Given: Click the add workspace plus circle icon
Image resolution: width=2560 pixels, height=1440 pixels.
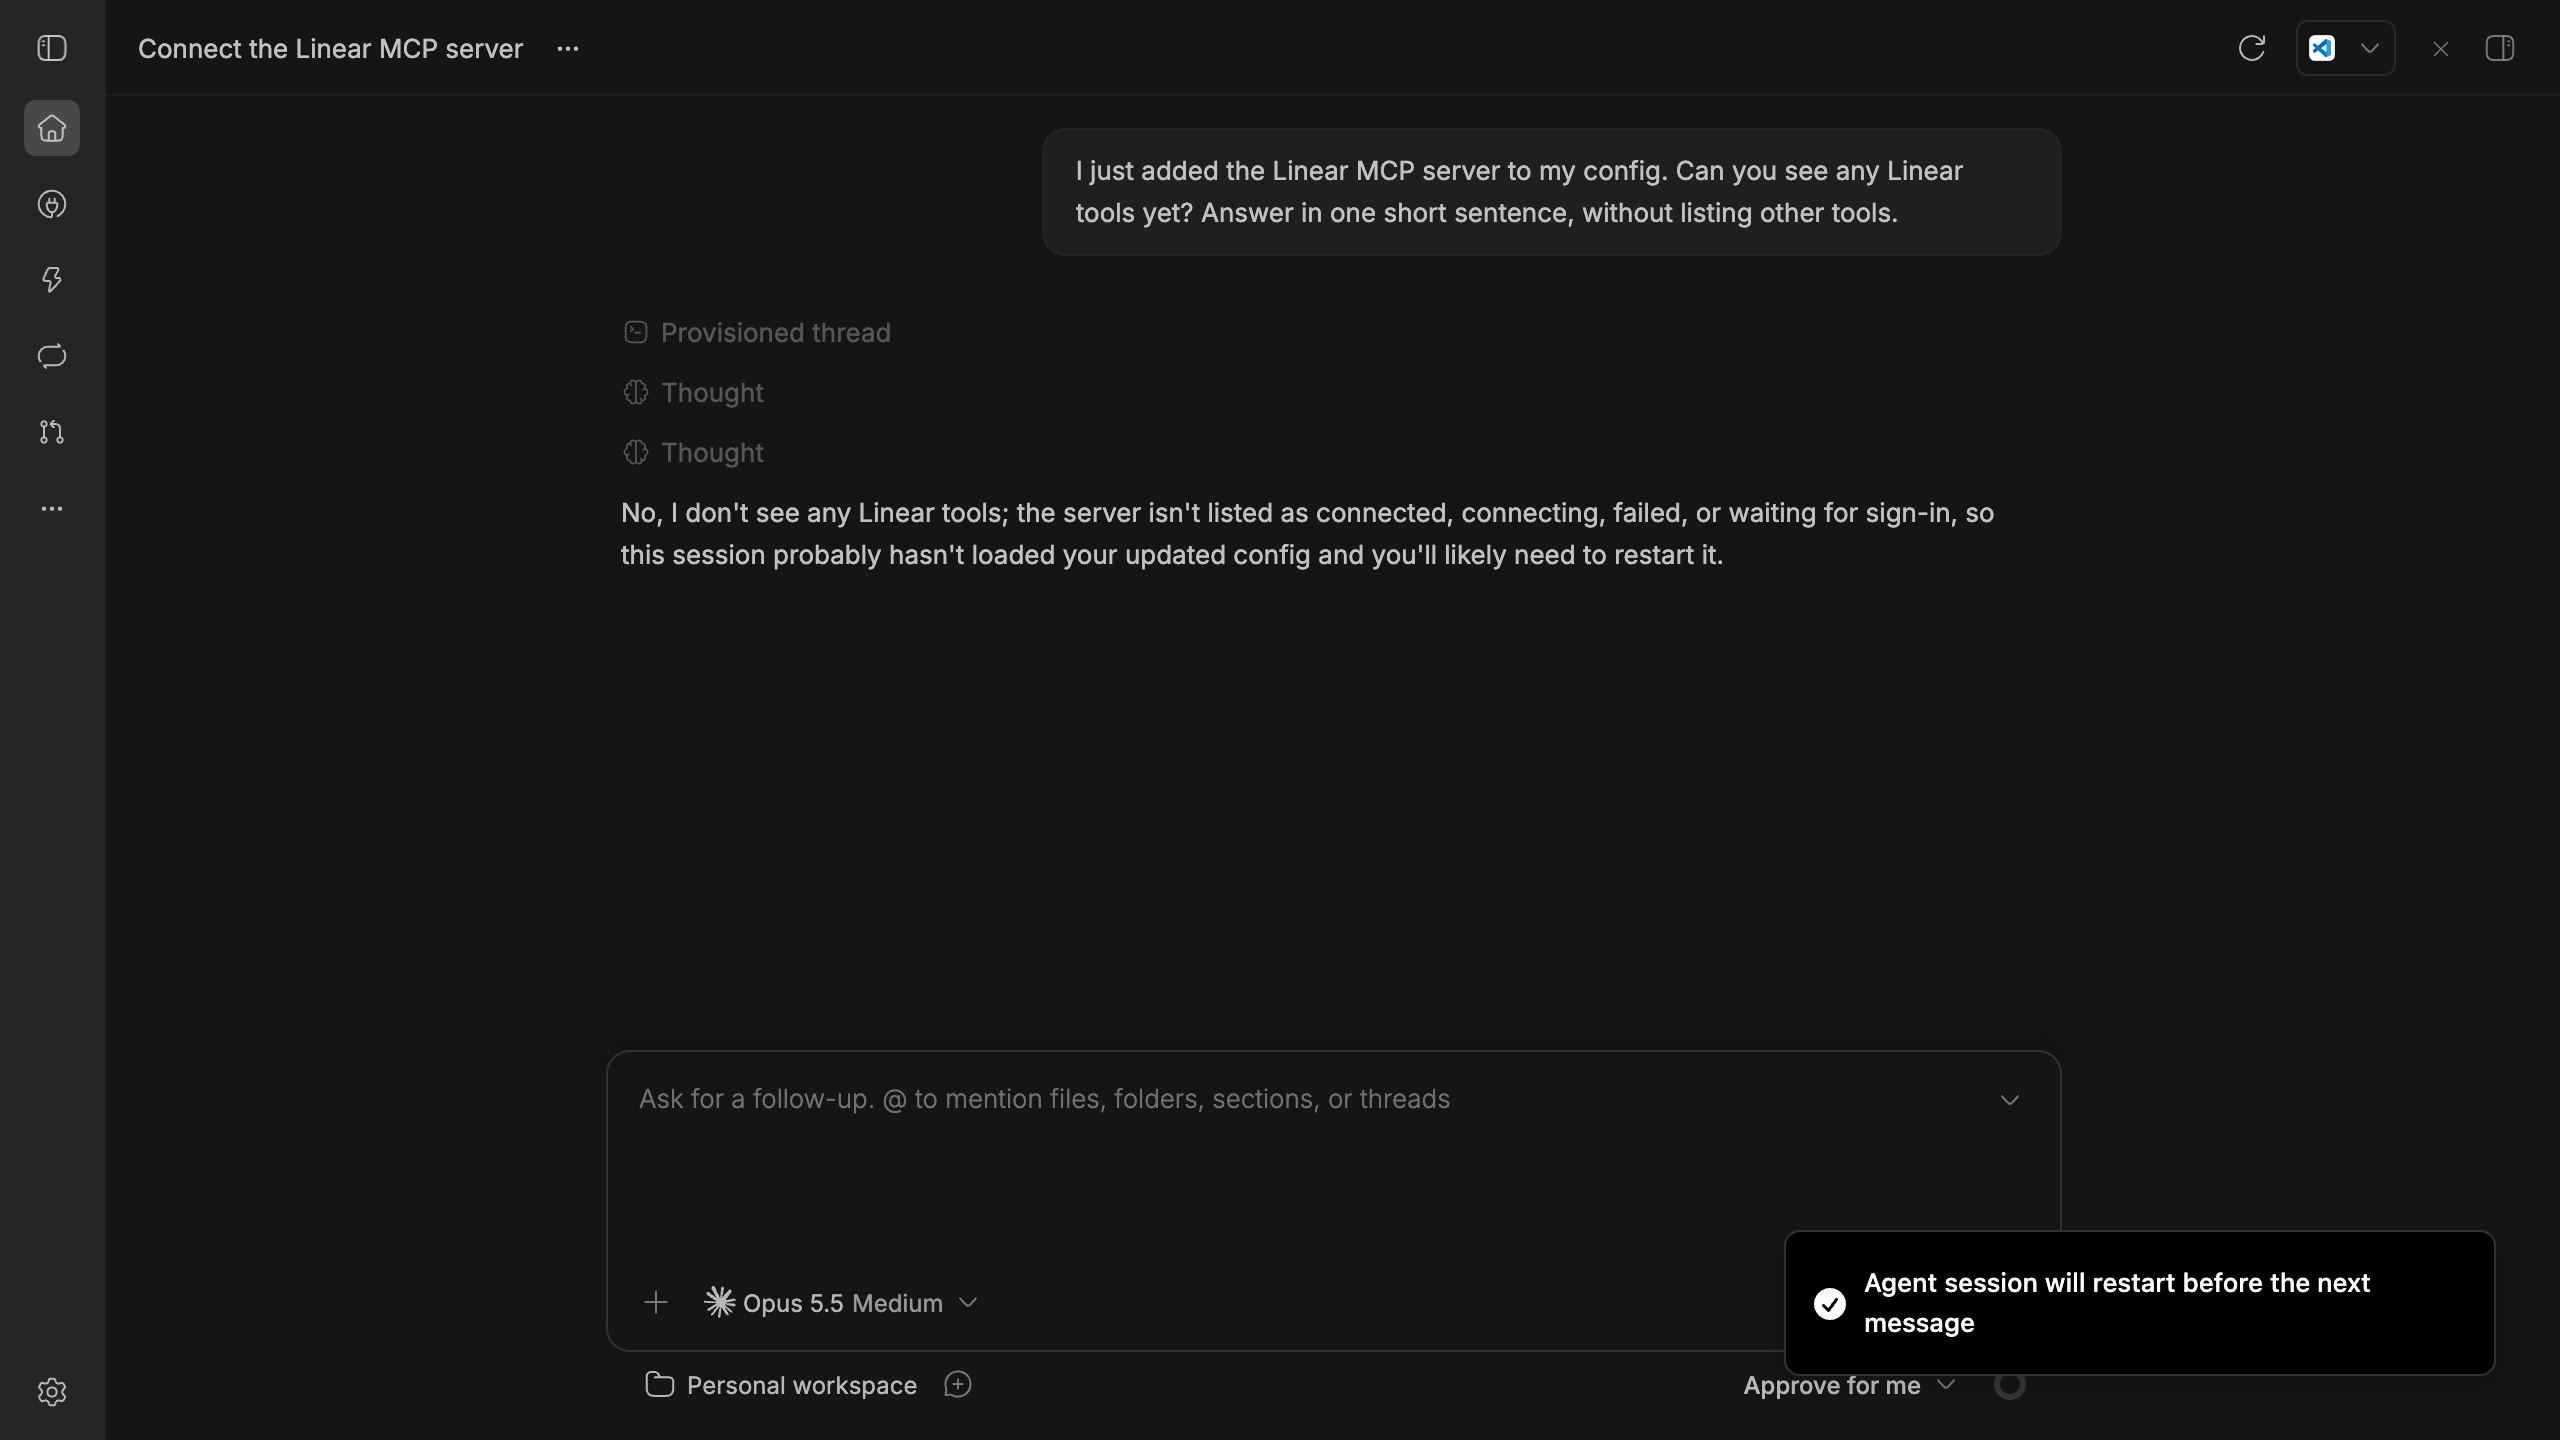Looking at the screenshot, I should click(958, 1384).
